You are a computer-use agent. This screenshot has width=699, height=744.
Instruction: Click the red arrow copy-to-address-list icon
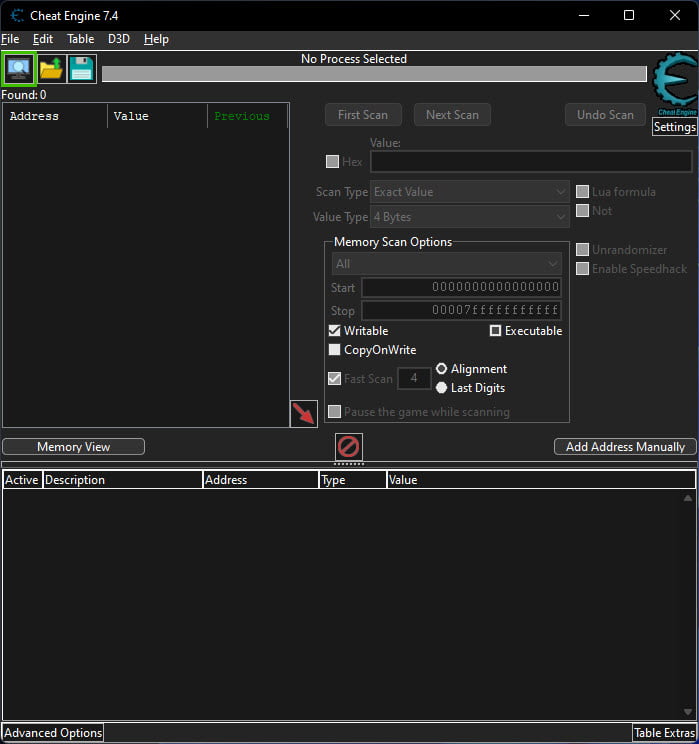click(x=304, y=414)
